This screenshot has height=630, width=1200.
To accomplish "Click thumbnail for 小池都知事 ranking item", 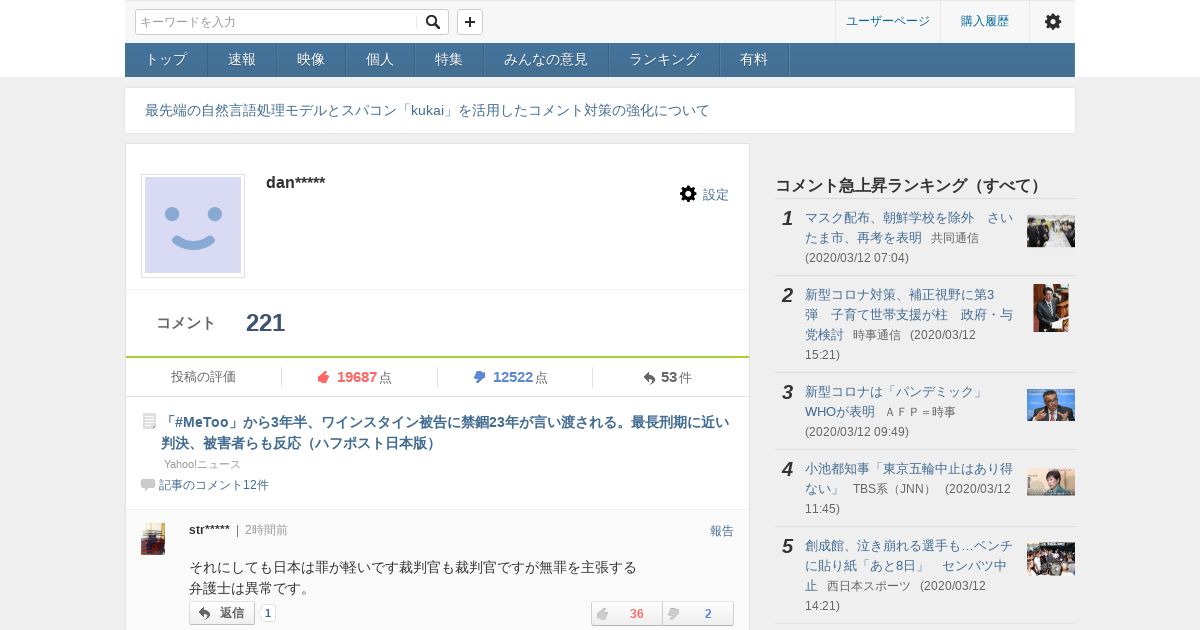I will pos(1051,482).
